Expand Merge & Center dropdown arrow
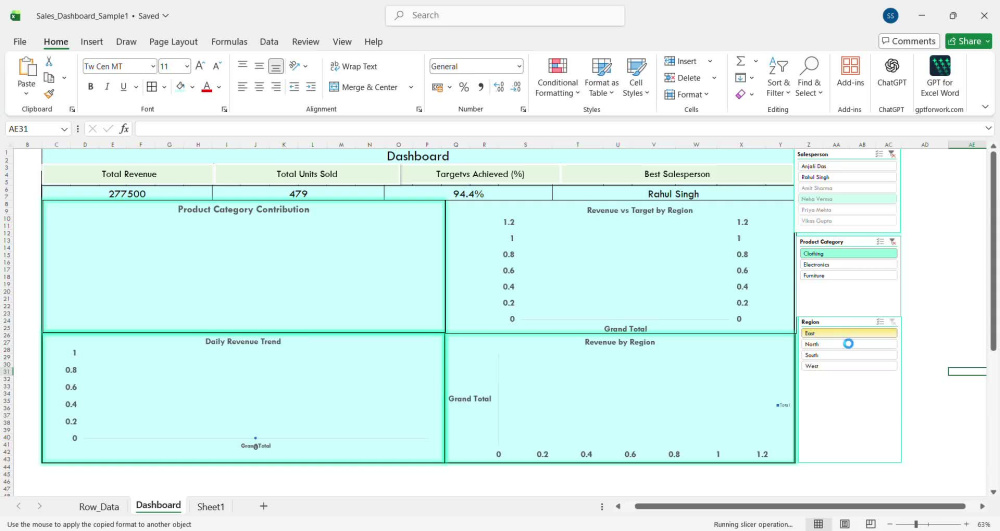The height and width of the screenshot is (531, 1000). (411, 87)
